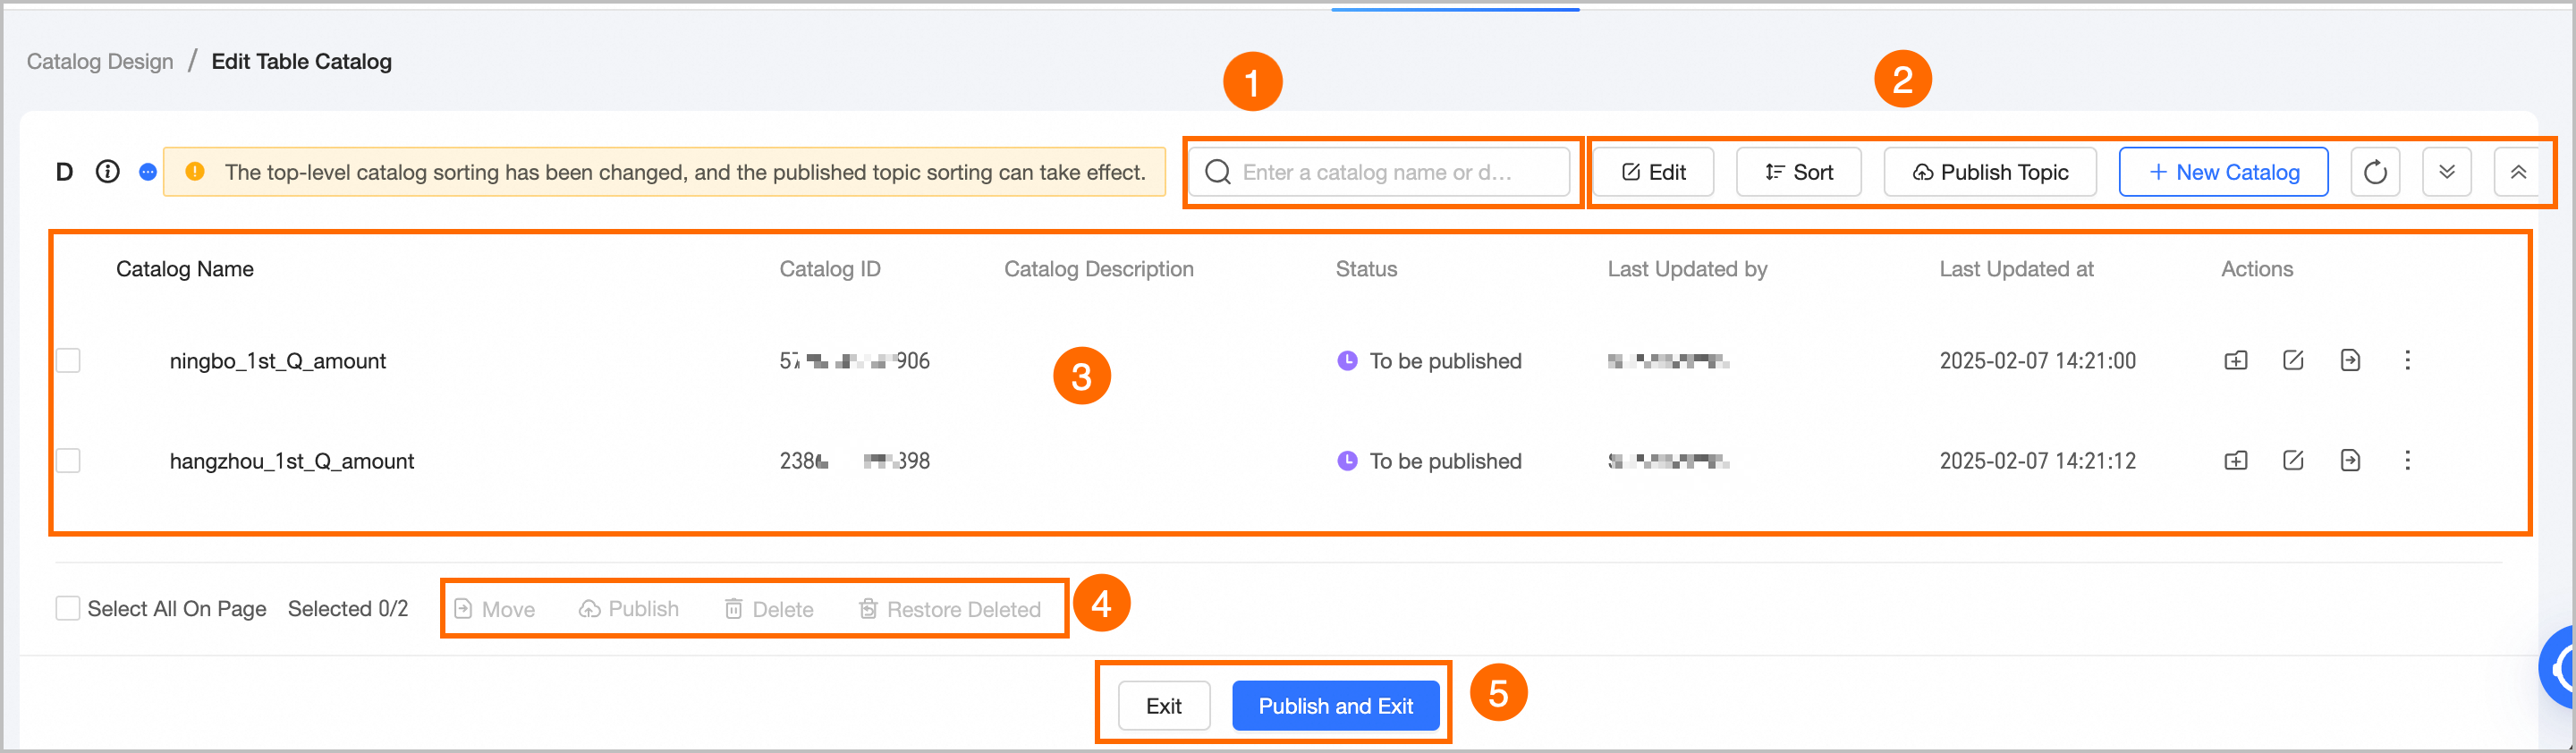Click the bulk Move action
This screenshot has height=753, width=2576.
coord(494,609)
